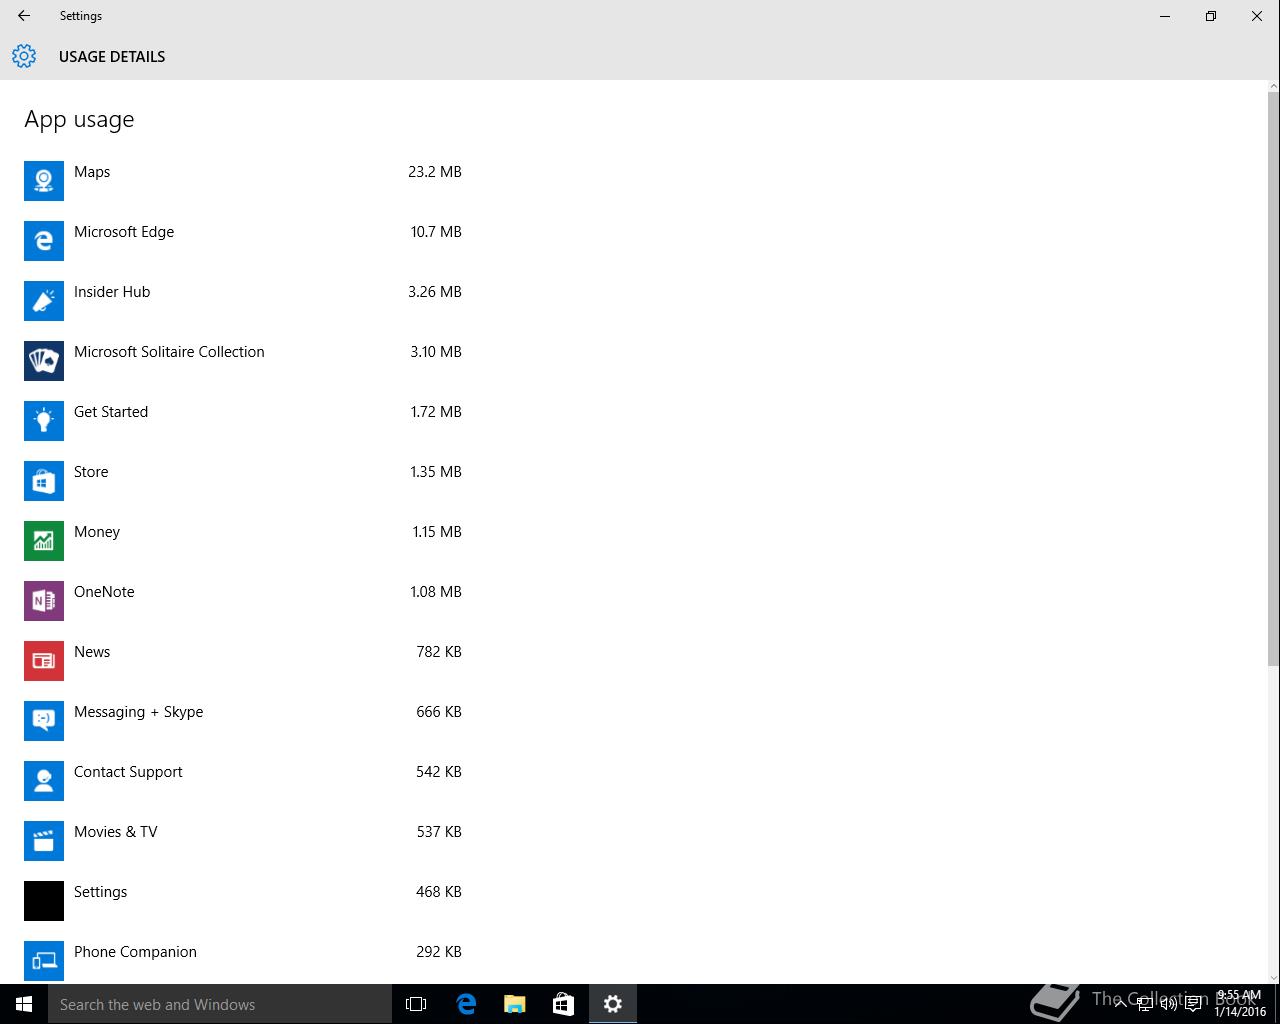Click the scrollbar down arrow
This screenshot has height=1024, width=1280.
click(x=1273, y=977)
